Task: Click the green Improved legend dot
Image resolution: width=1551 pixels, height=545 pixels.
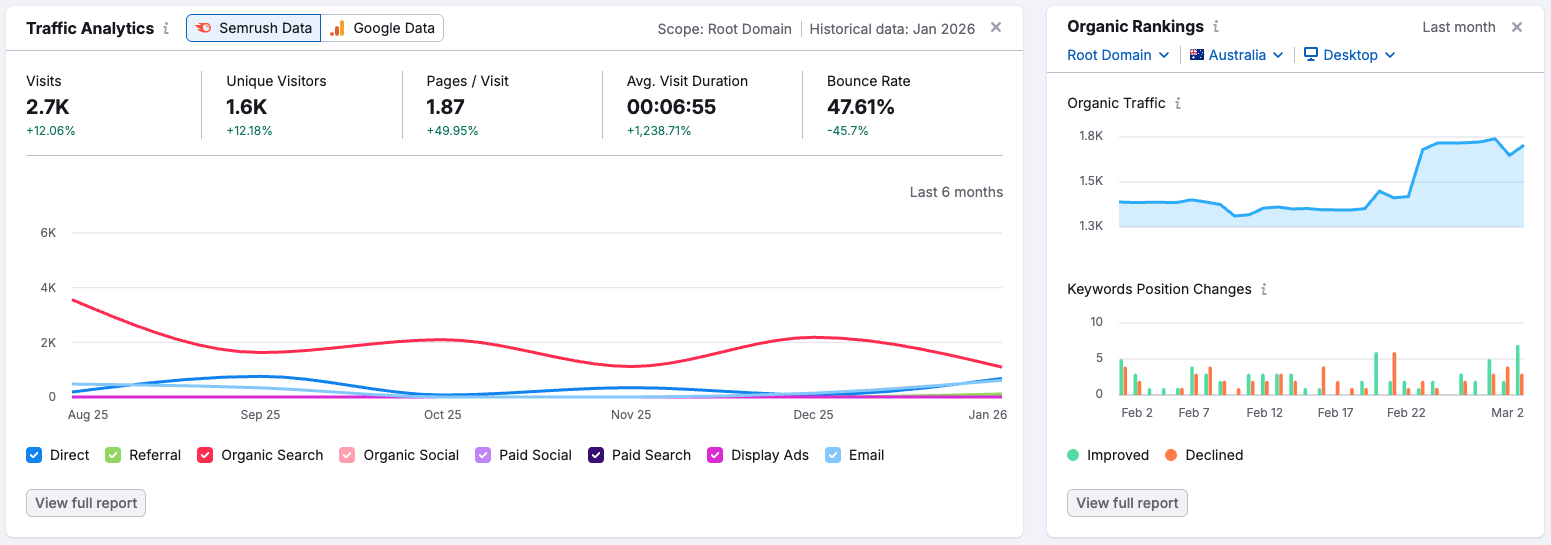Action: click(1073, 455)
